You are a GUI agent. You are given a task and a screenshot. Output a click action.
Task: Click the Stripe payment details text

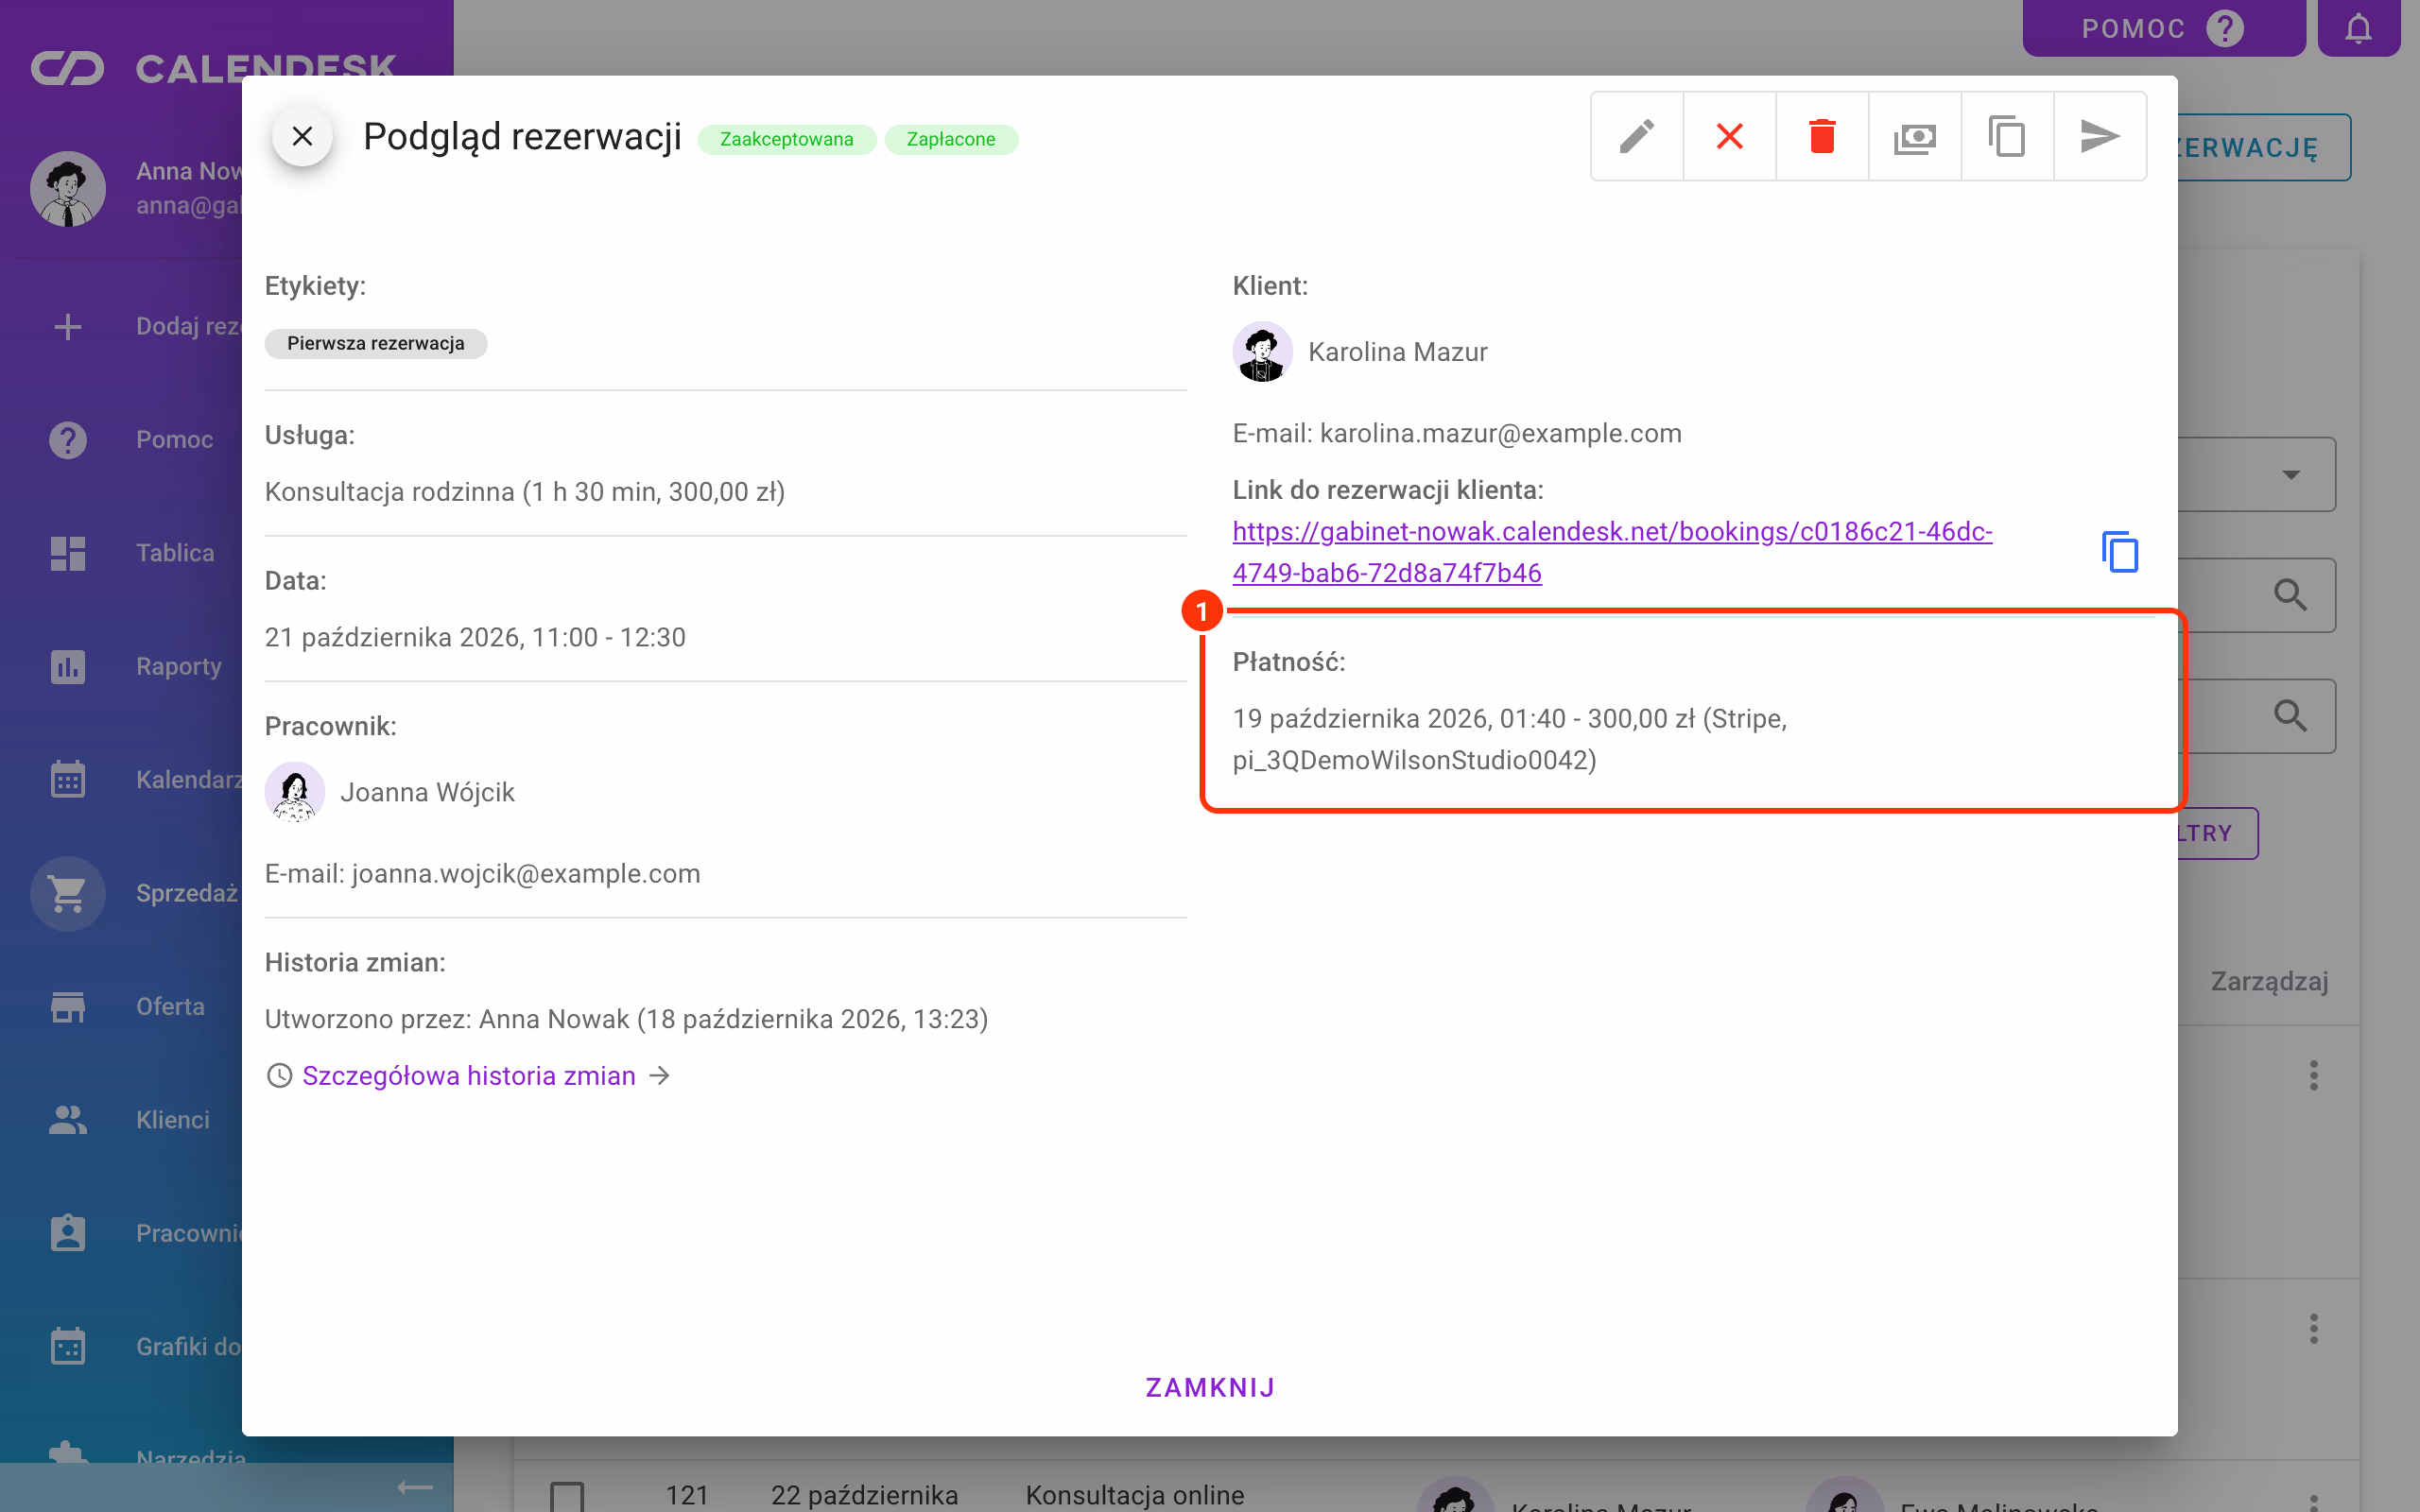point(1510,739)
